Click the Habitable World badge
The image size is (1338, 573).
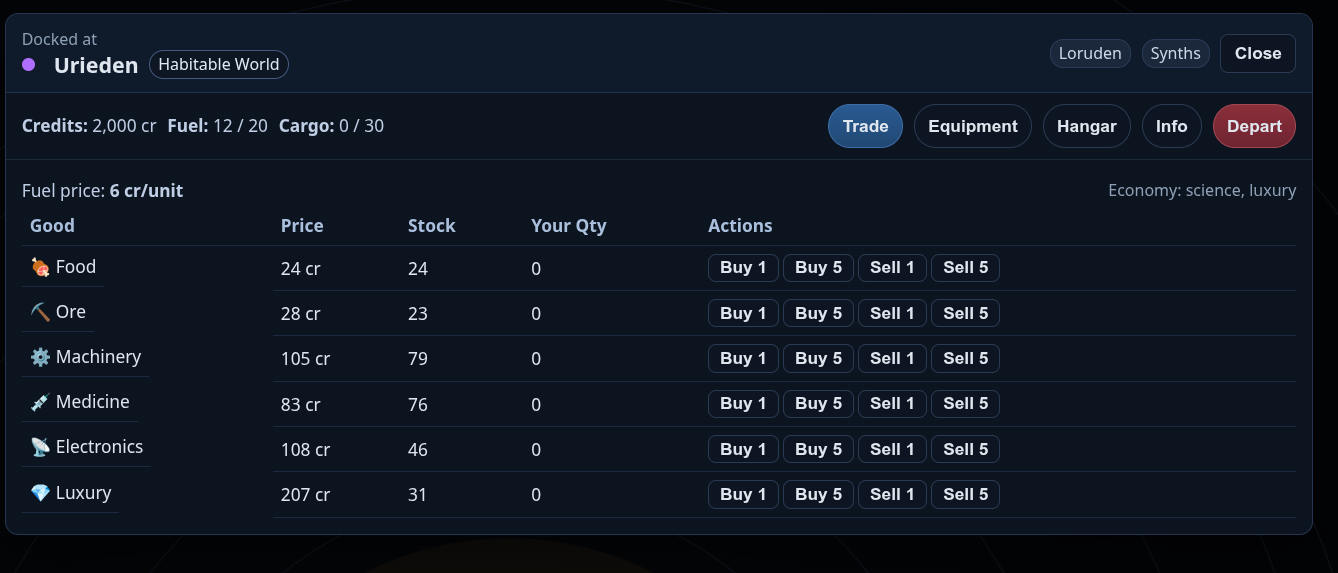[219, 65]
